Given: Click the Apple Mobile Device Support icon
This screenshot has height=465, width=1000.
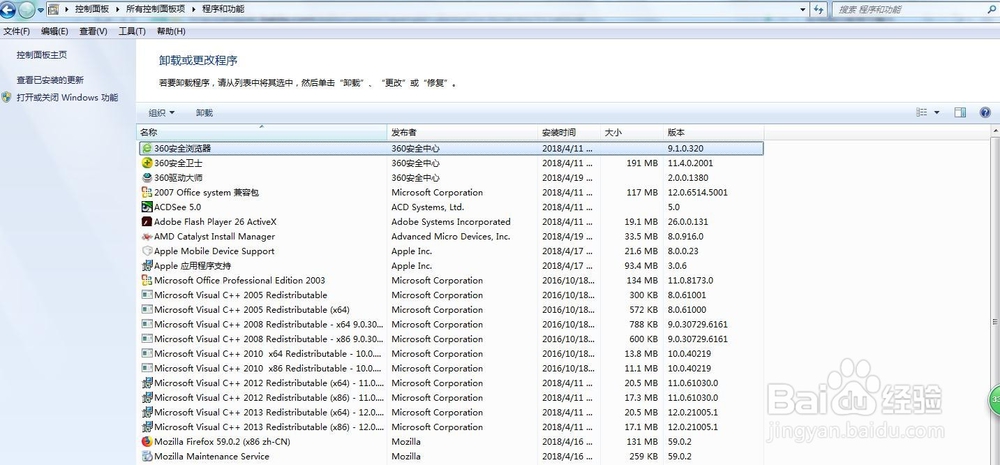Looking at the screenshot, I should [x=147, y=251].
